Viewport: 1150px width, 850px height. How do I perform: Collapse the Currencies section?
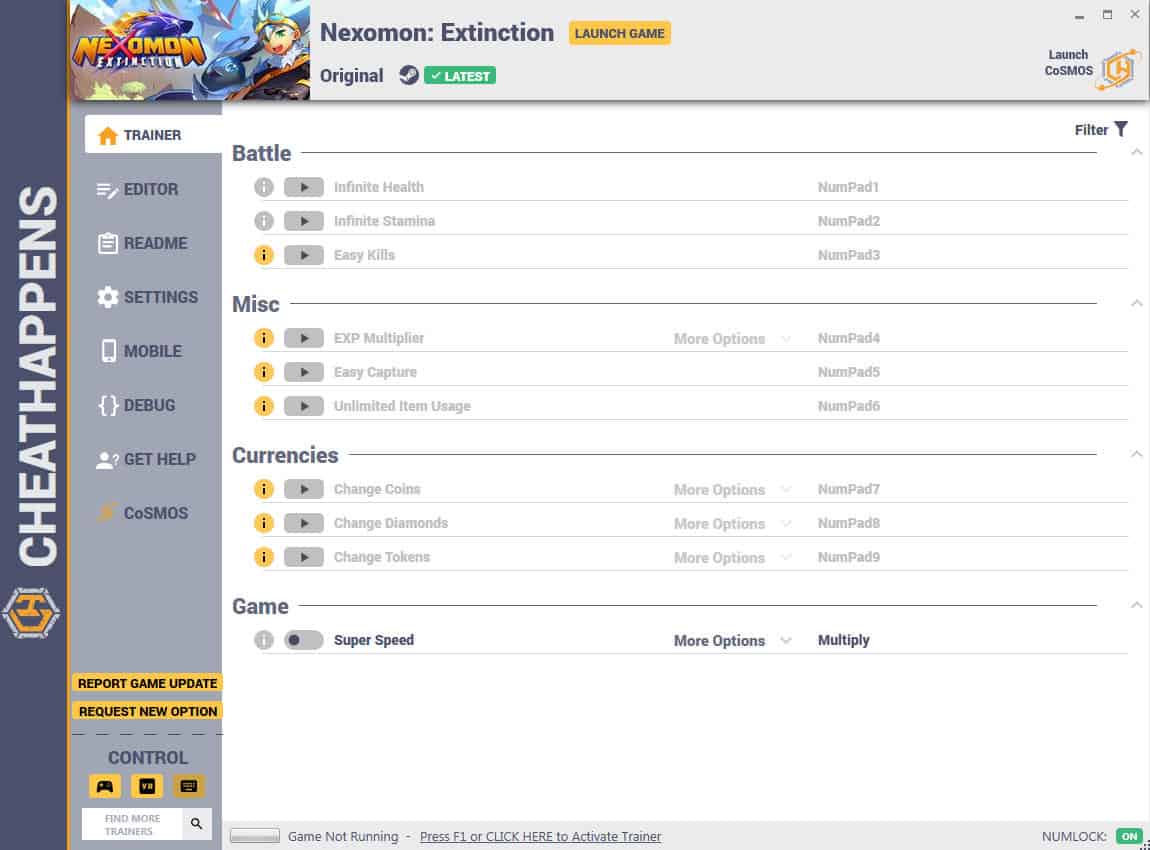point(1136,455)
